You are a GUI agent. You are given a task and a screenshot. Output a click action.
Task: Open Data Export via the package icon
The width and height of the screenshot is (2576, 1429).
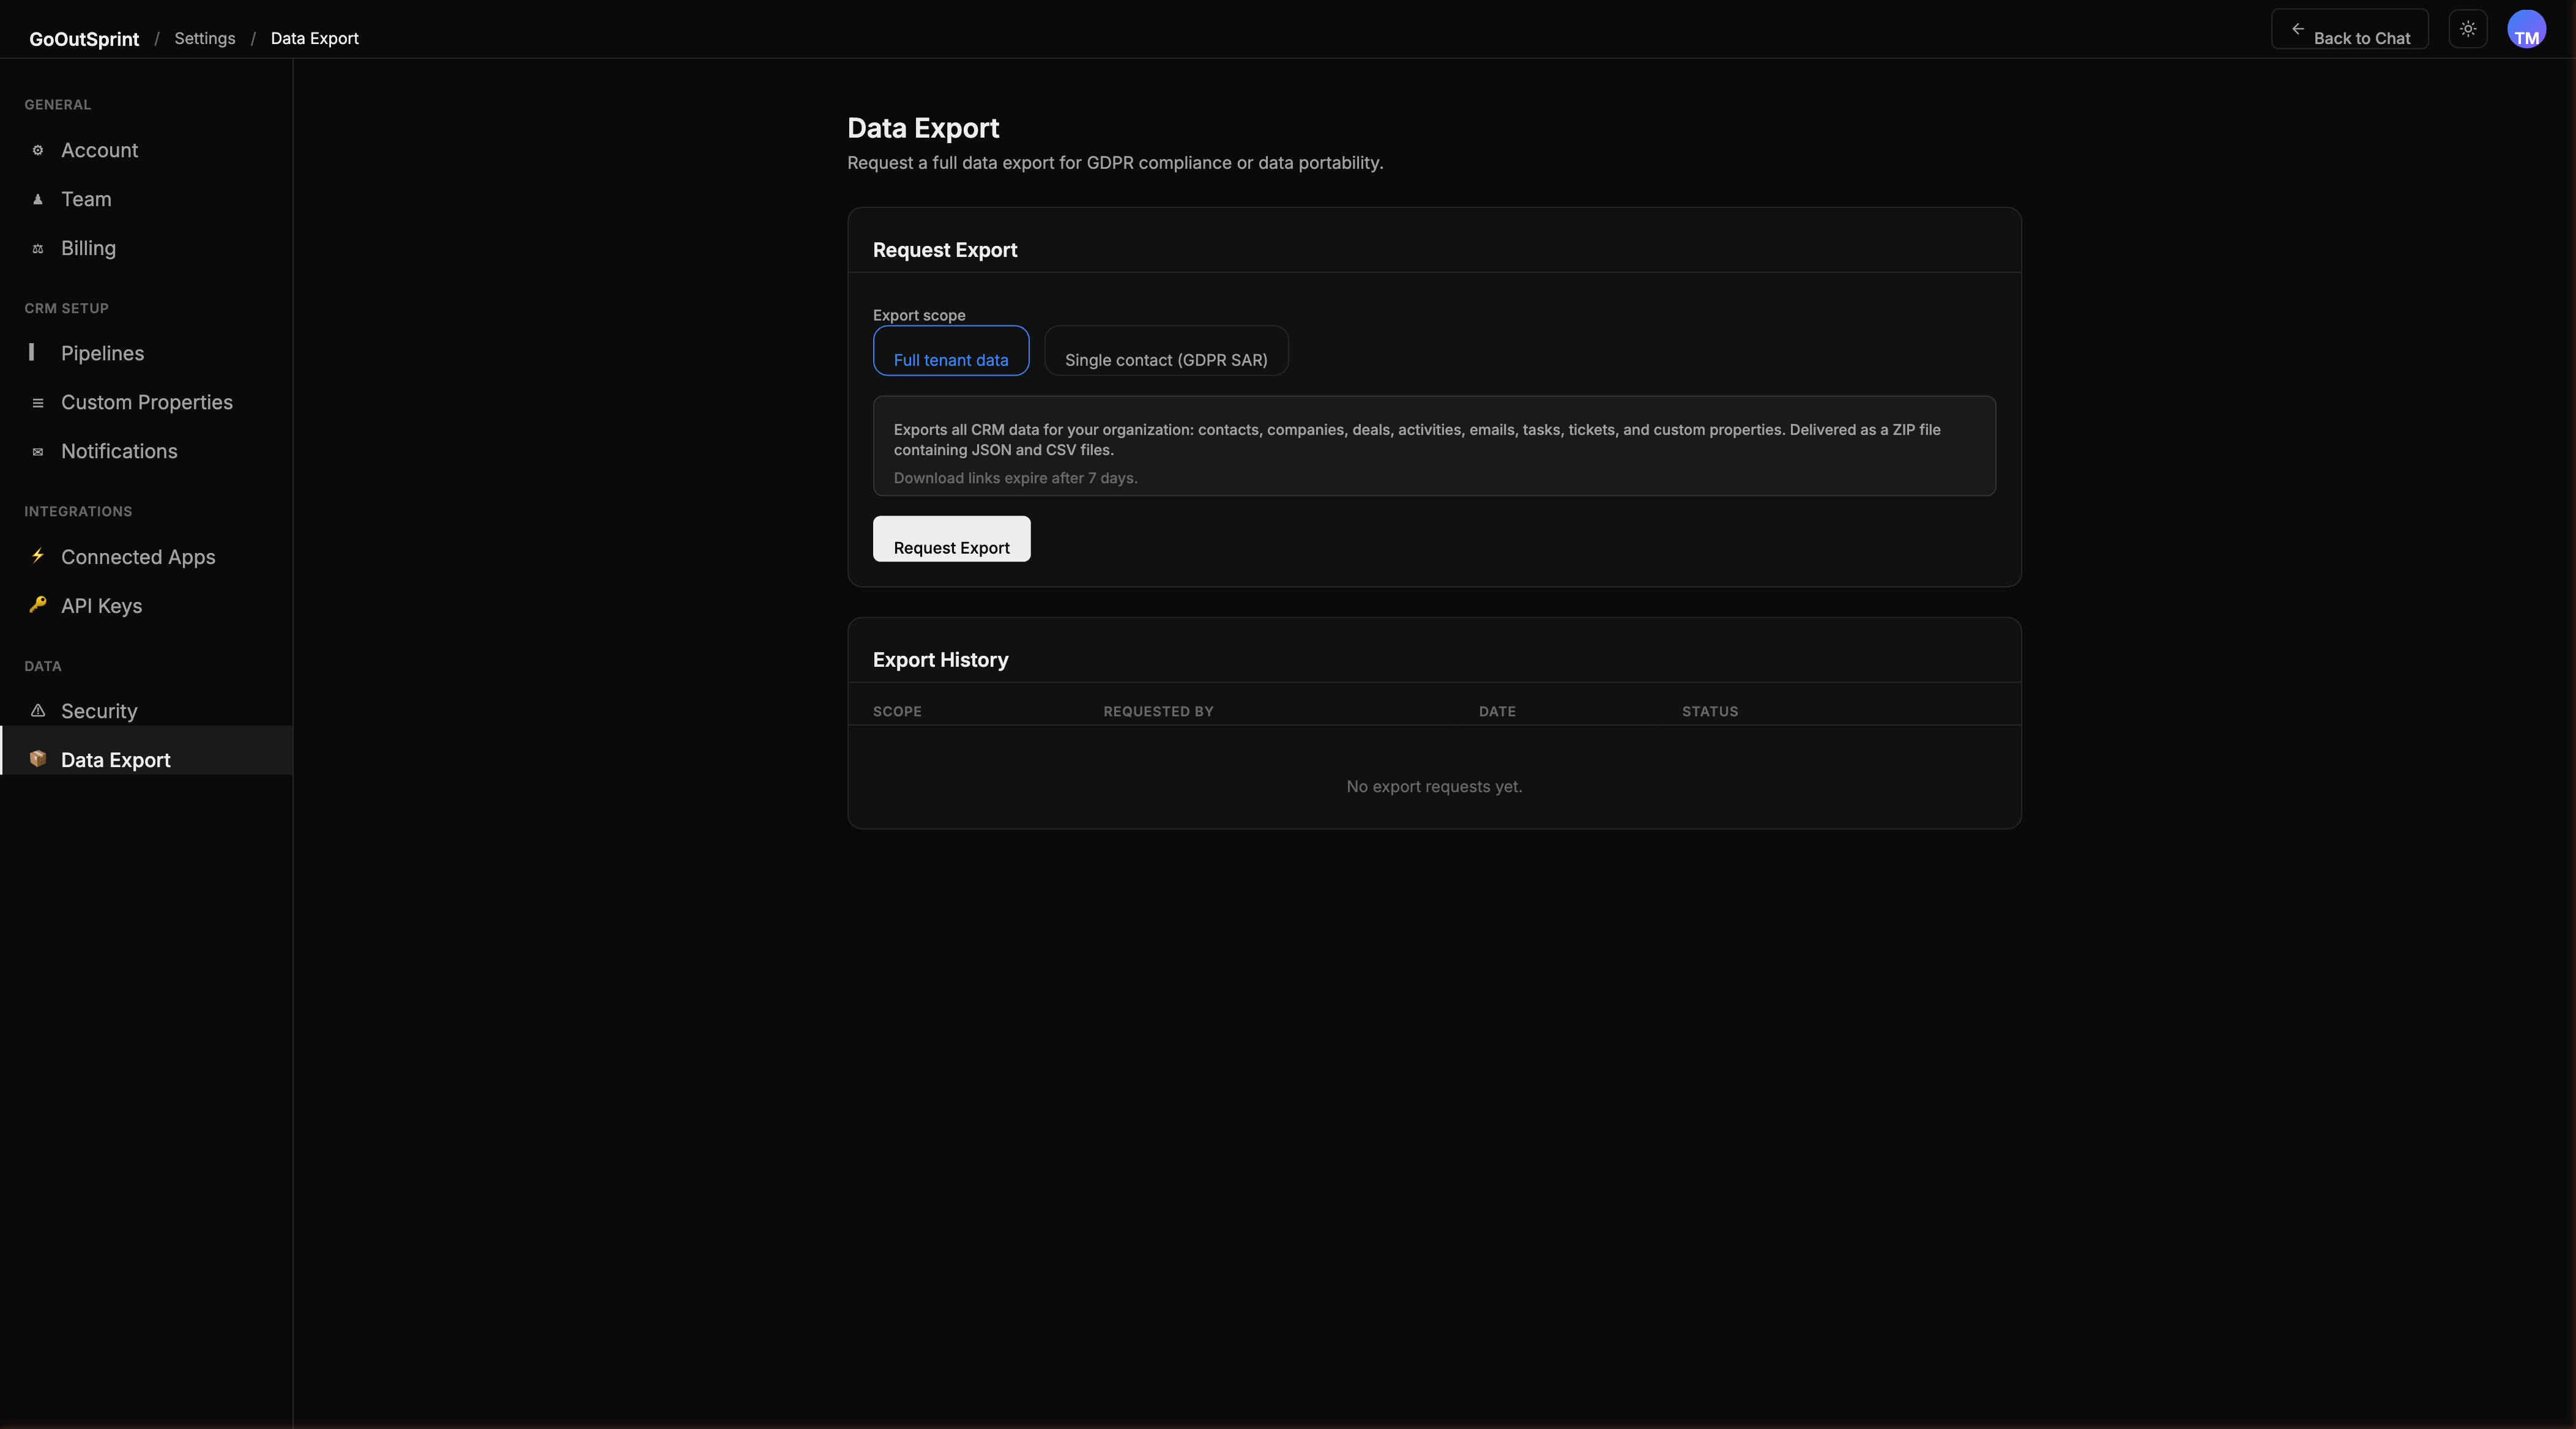coord(38,759)
